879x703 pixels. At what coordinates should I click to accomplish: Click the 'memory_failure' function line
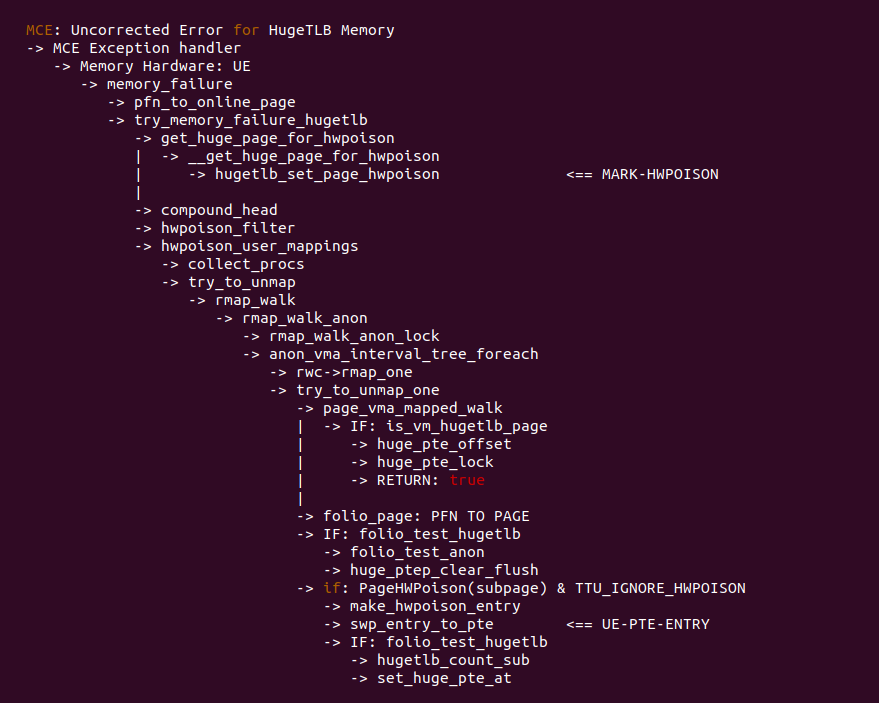(169, 84)
